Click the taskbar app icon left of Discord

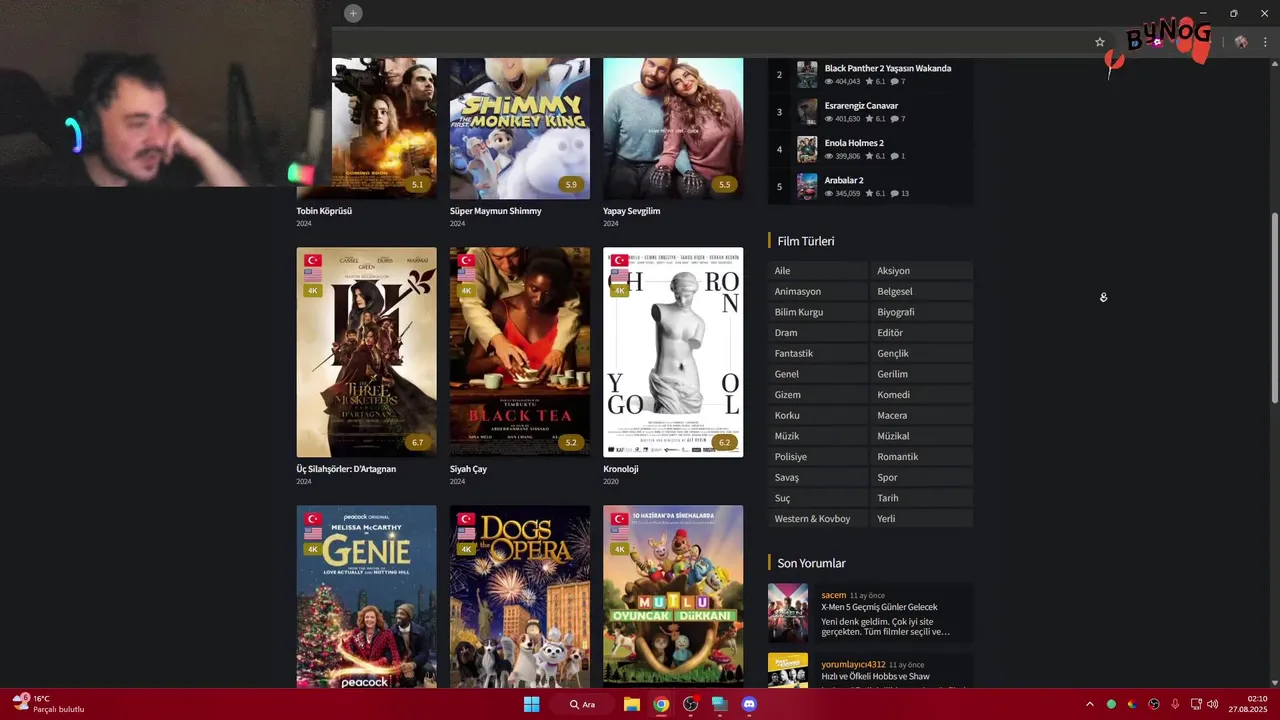click(x=719, y=704)
